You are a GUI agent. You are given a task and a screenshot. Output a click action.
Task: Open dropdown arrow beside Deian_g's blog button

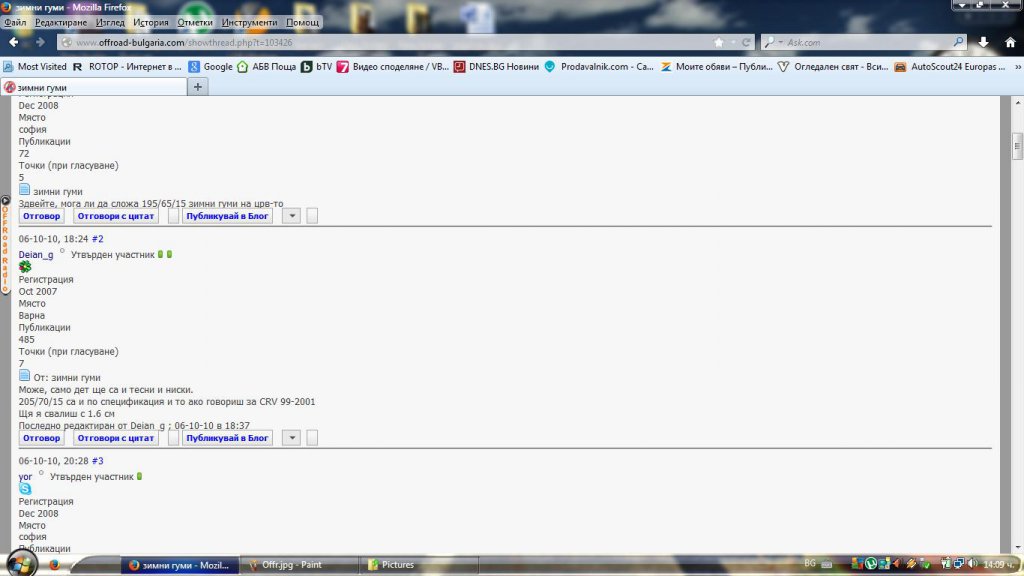tap(292, 438)
